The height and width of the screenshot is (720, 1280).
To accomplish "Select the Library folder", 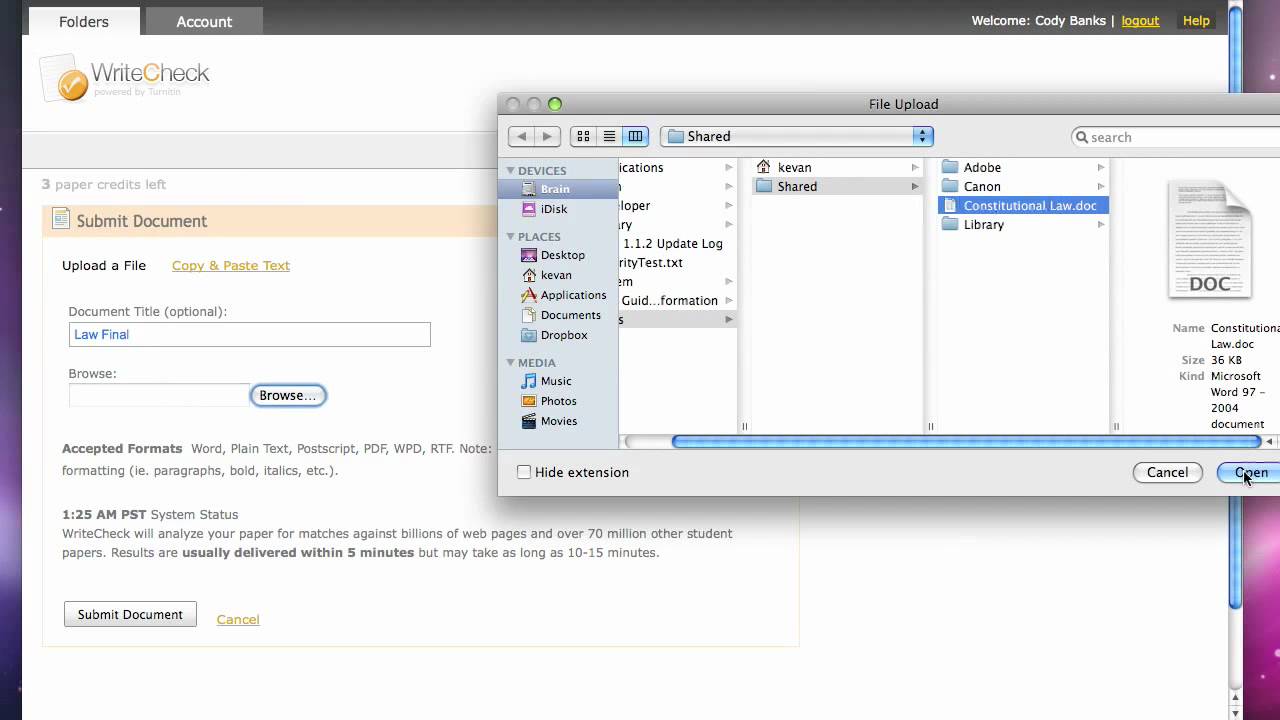I will 1023,224.
